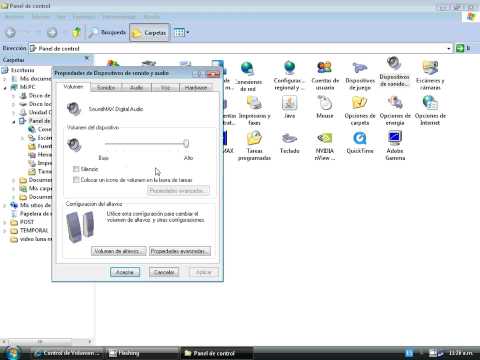Open Opciones de Internet icon
Screen dimensions: 480x360
(430, 110)
